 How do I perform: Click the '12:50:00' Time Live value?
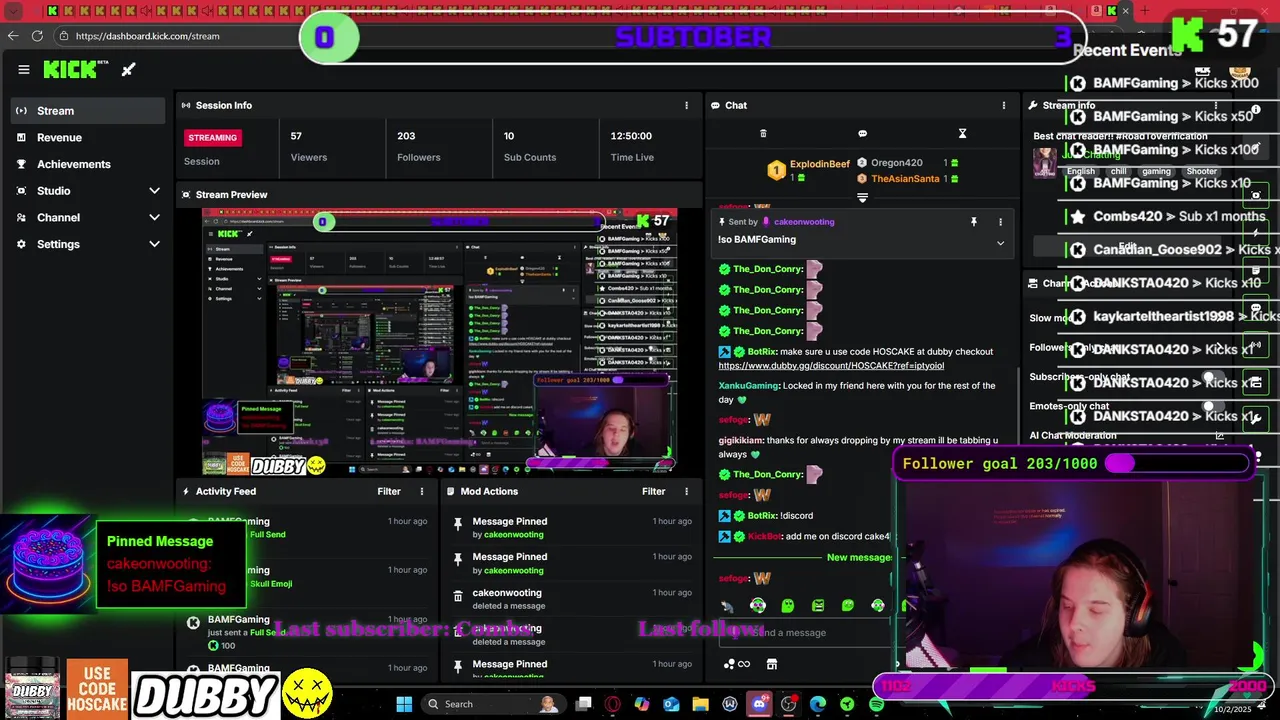point(631,136)
